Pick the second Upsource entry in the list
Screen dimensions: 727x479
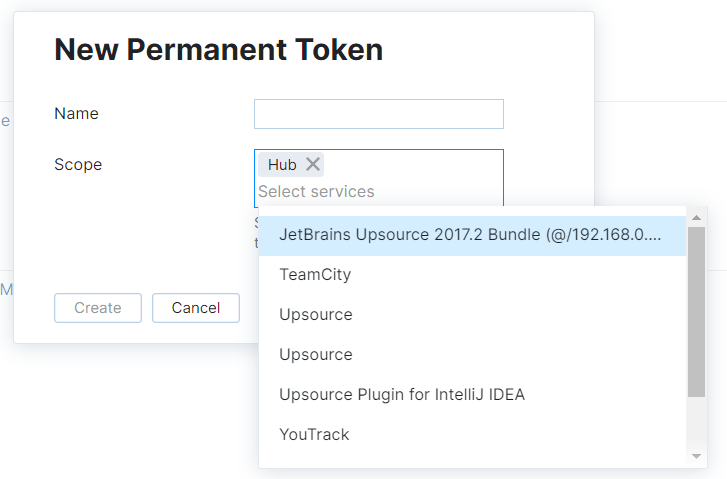pos(316,354)
